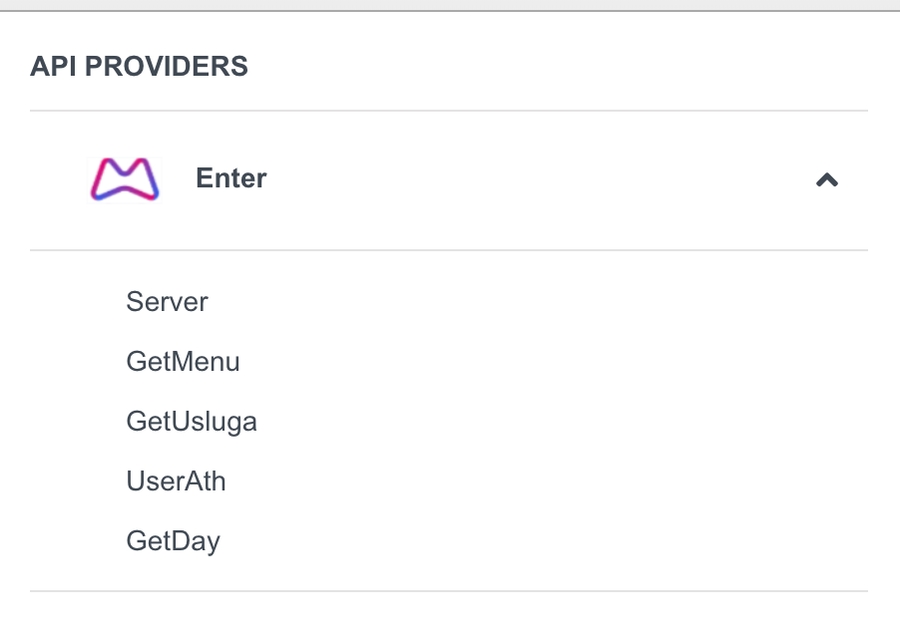Viewport: 900px width, 640px height.
Task: Pick GetUsluga from the provider list
Action: coord(191,421)
